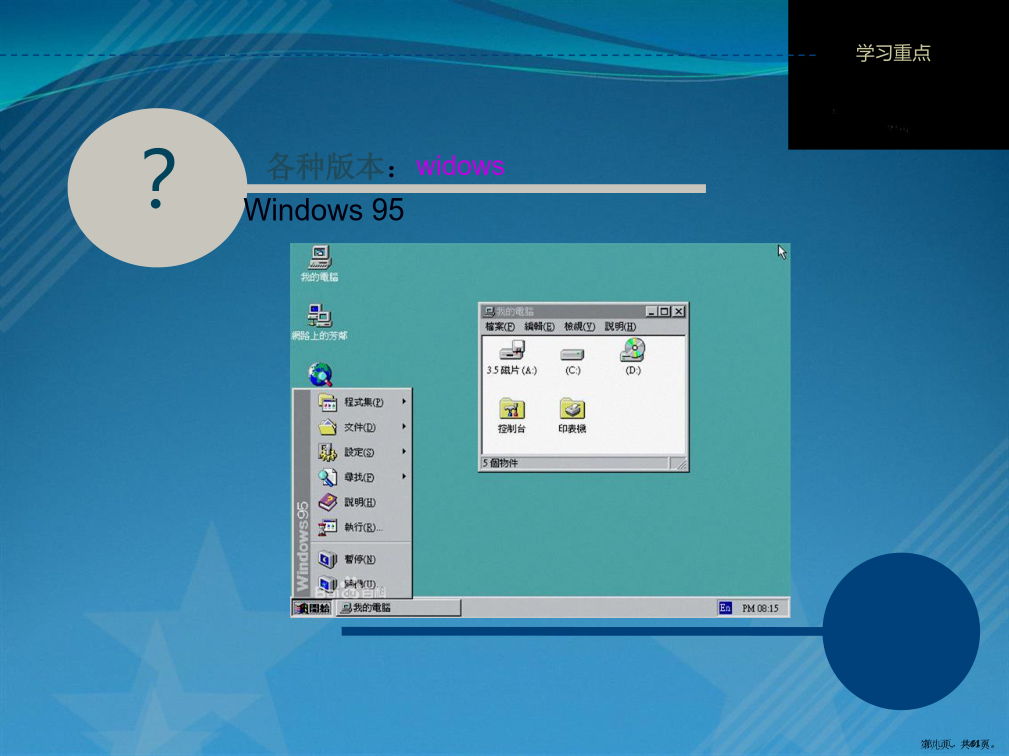Click the 開始 Start button
This screenshot has width=1009, height=756.
click(x=312, y=608)
